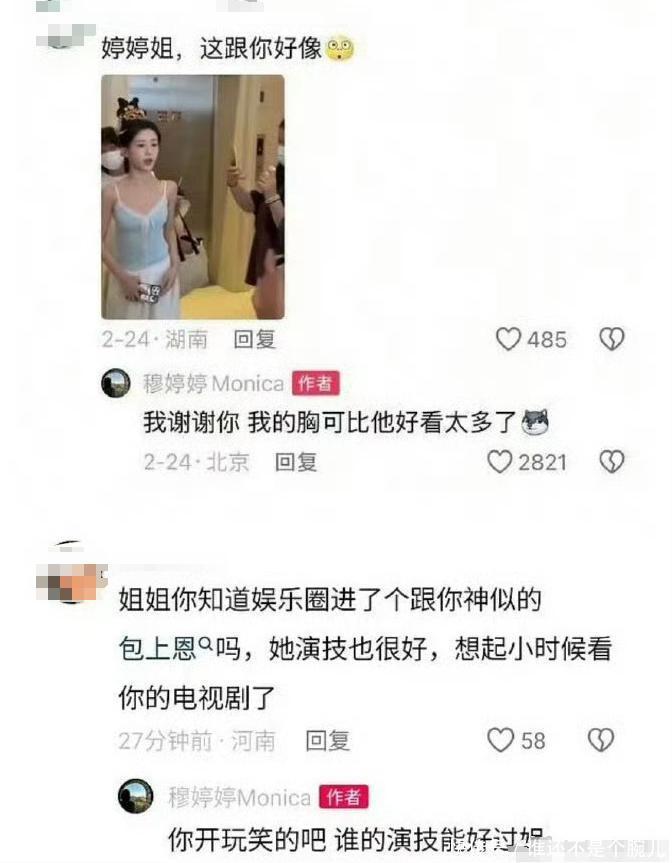Dislike the first comment via broken heart

611,339
